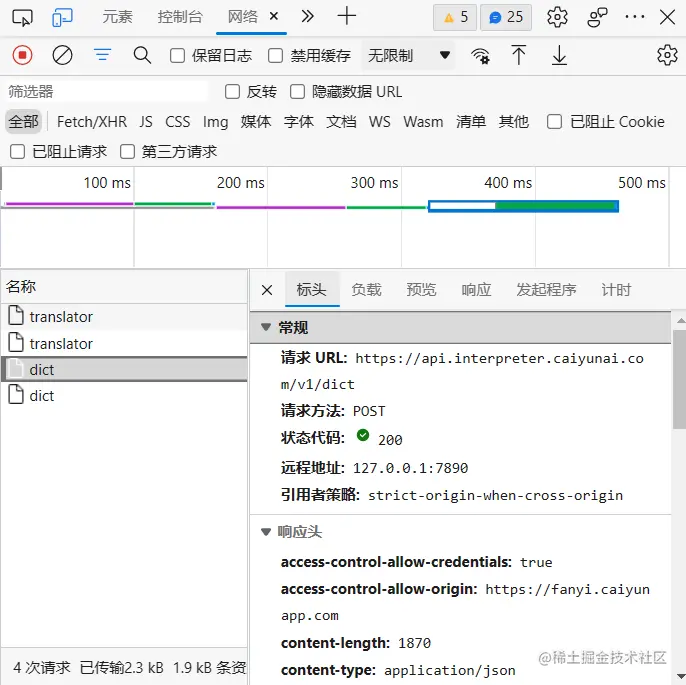Collapse the 常规 section

coord(266,327)
